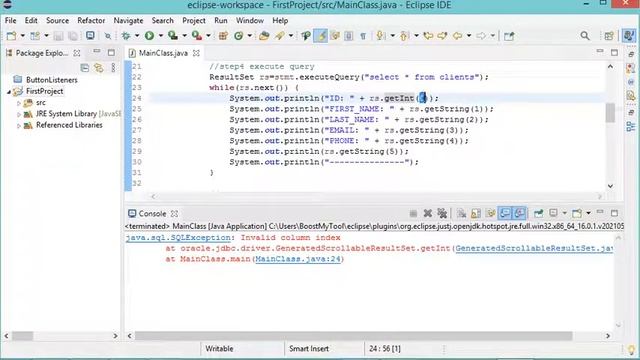The height and width of the screenshot is (360, 640).
Task: Click the Smart Insert status entry
Action: coord(309,349)
